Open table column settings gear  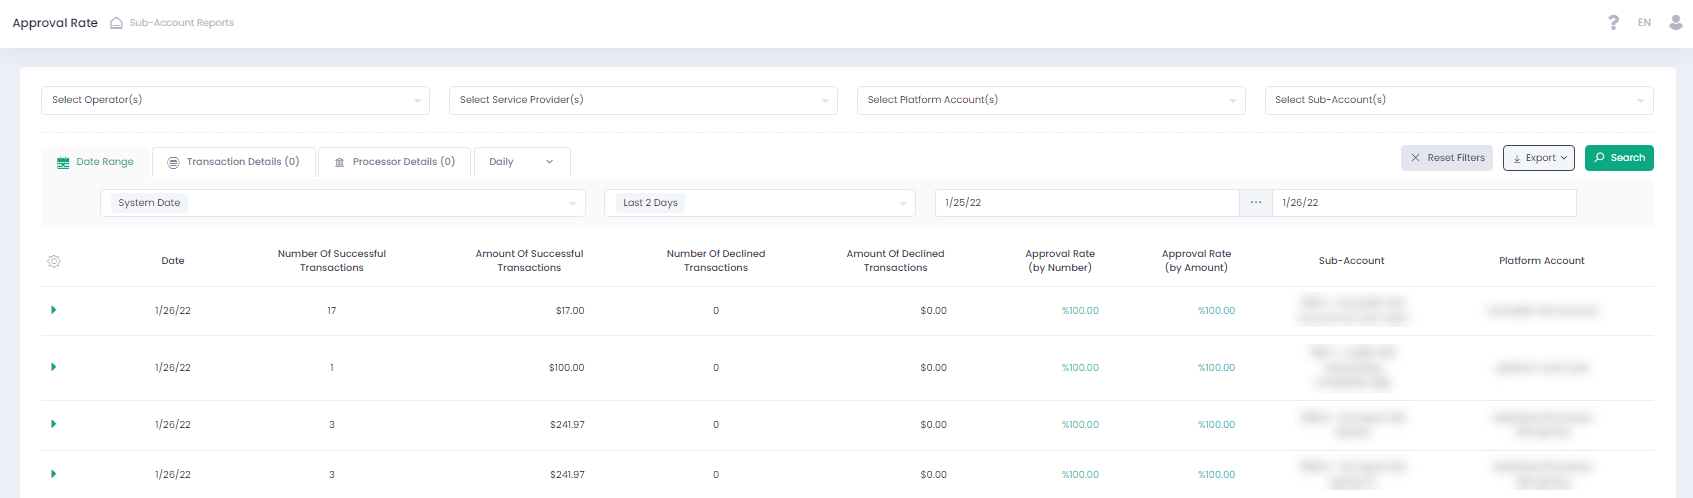[54, 261]
